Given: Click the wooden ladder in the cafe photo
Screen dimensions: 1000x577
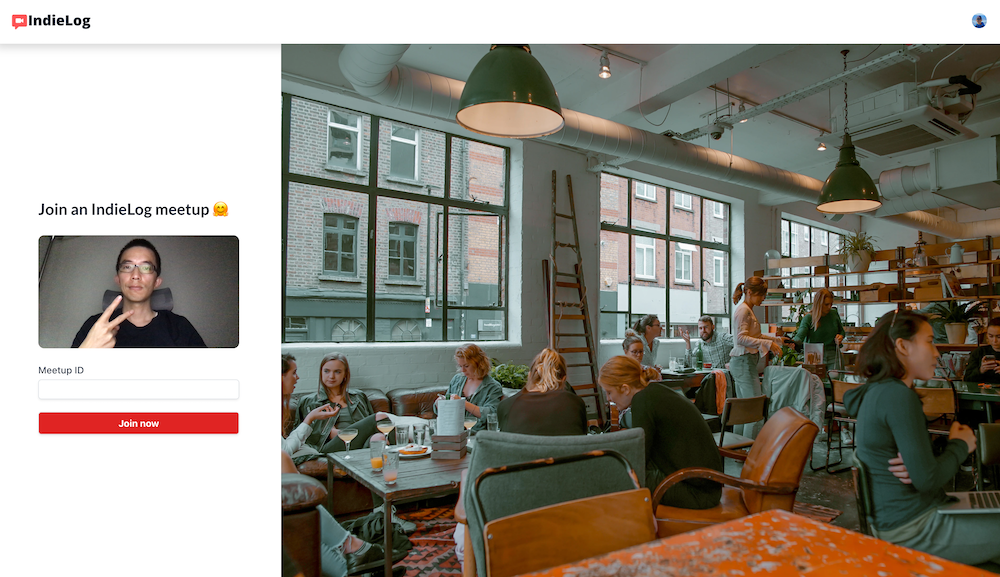Looking at the screenshot, I should coord(575,293).
